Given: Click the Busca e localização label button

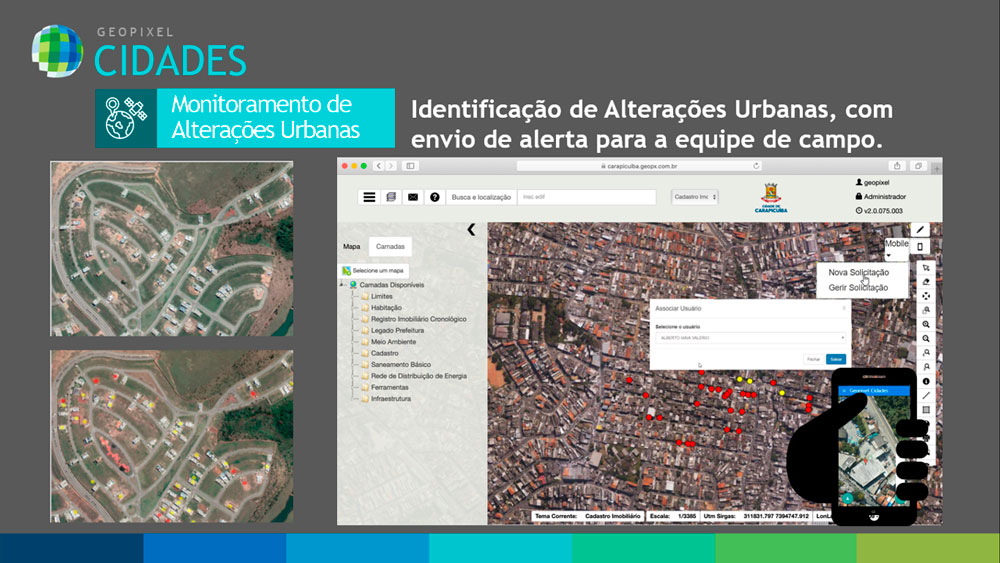Looking at the screenshot, I should click(x=481, y=197).
